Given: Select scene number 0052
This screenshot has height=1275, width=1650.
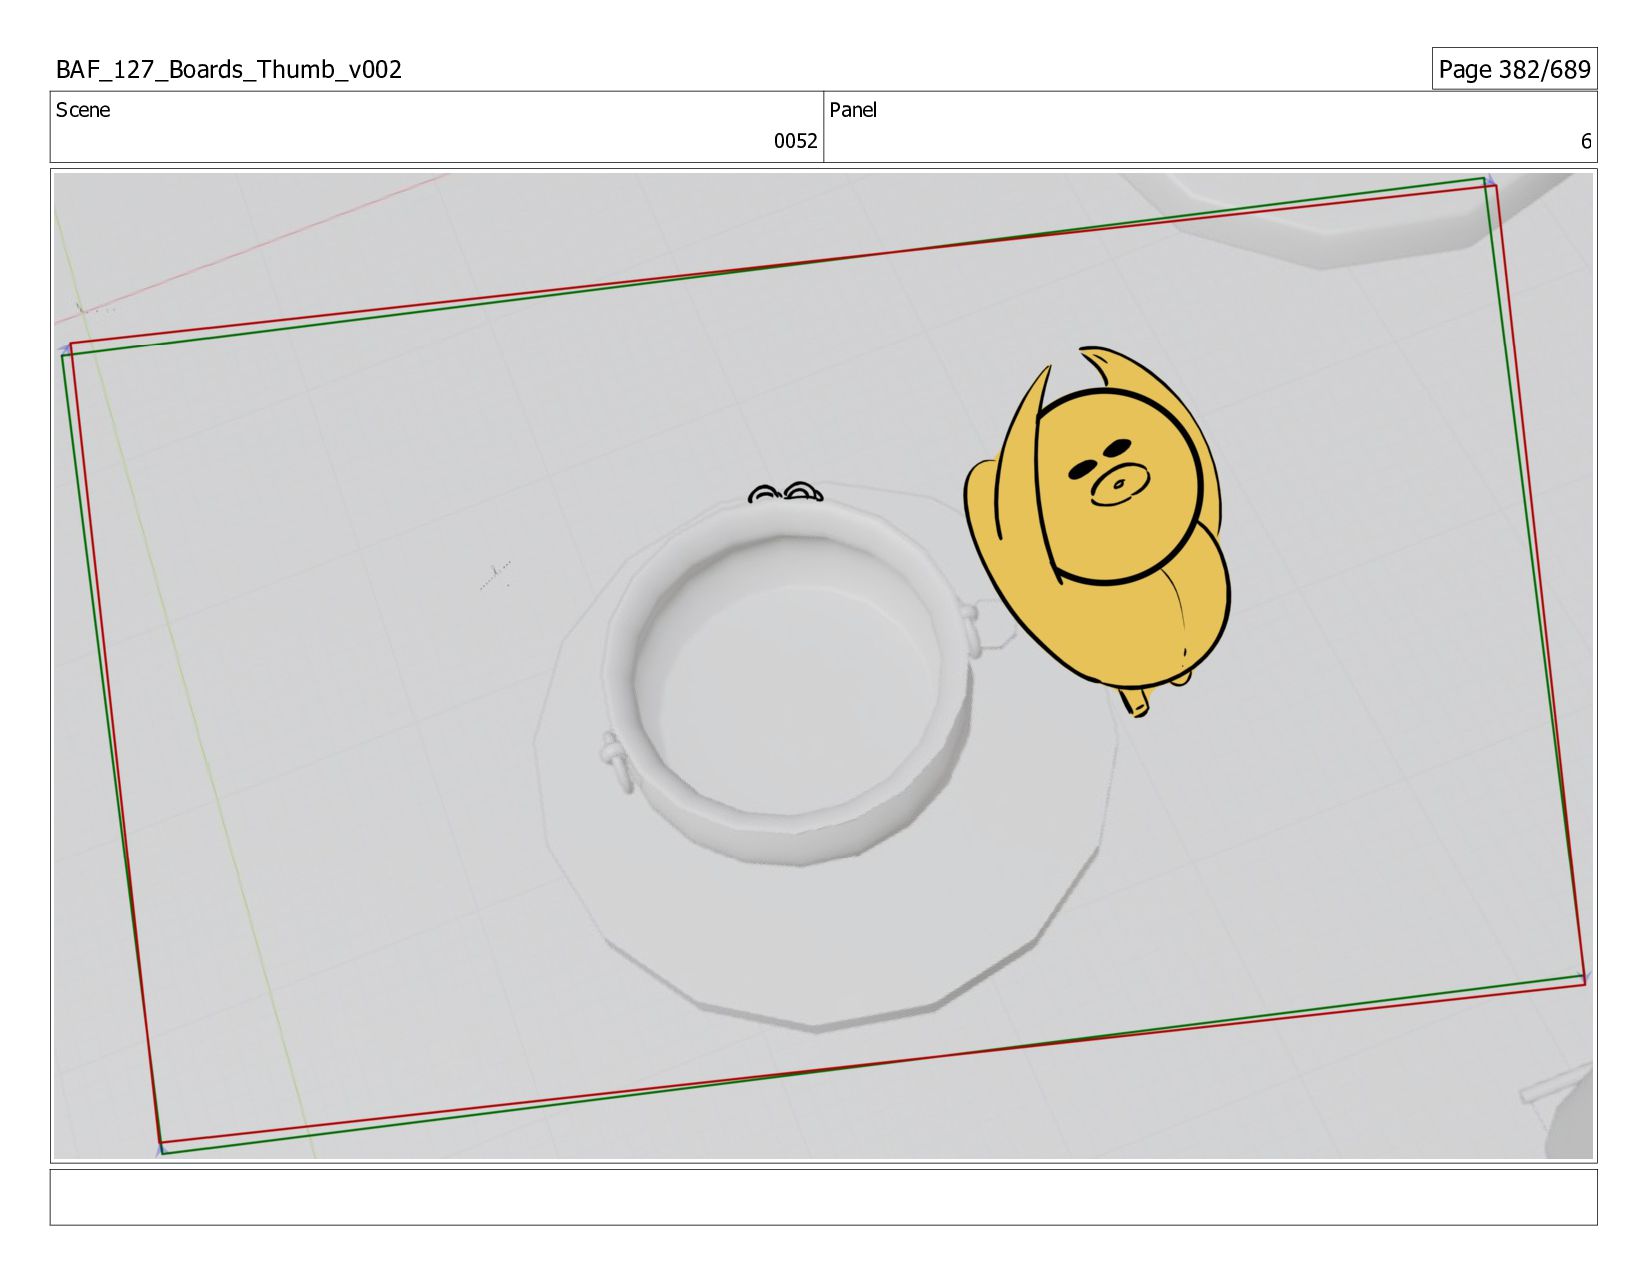Looking at the screenshot, I should coord(795,141).
